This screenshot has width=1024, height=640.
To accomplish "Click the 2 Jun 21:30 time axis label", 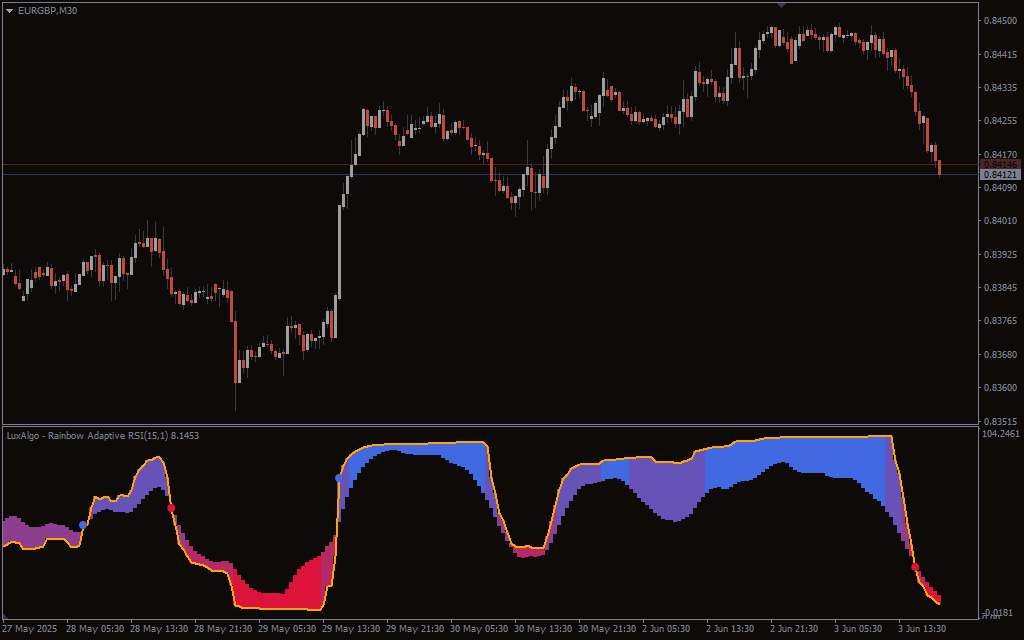I will click(x=795, y=629).
